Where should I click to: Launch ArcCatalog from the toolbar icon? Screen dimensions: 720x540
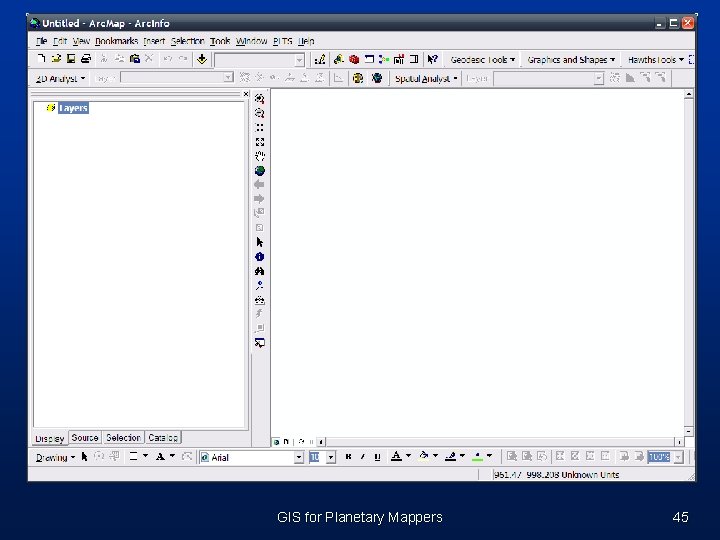(339, 59)
